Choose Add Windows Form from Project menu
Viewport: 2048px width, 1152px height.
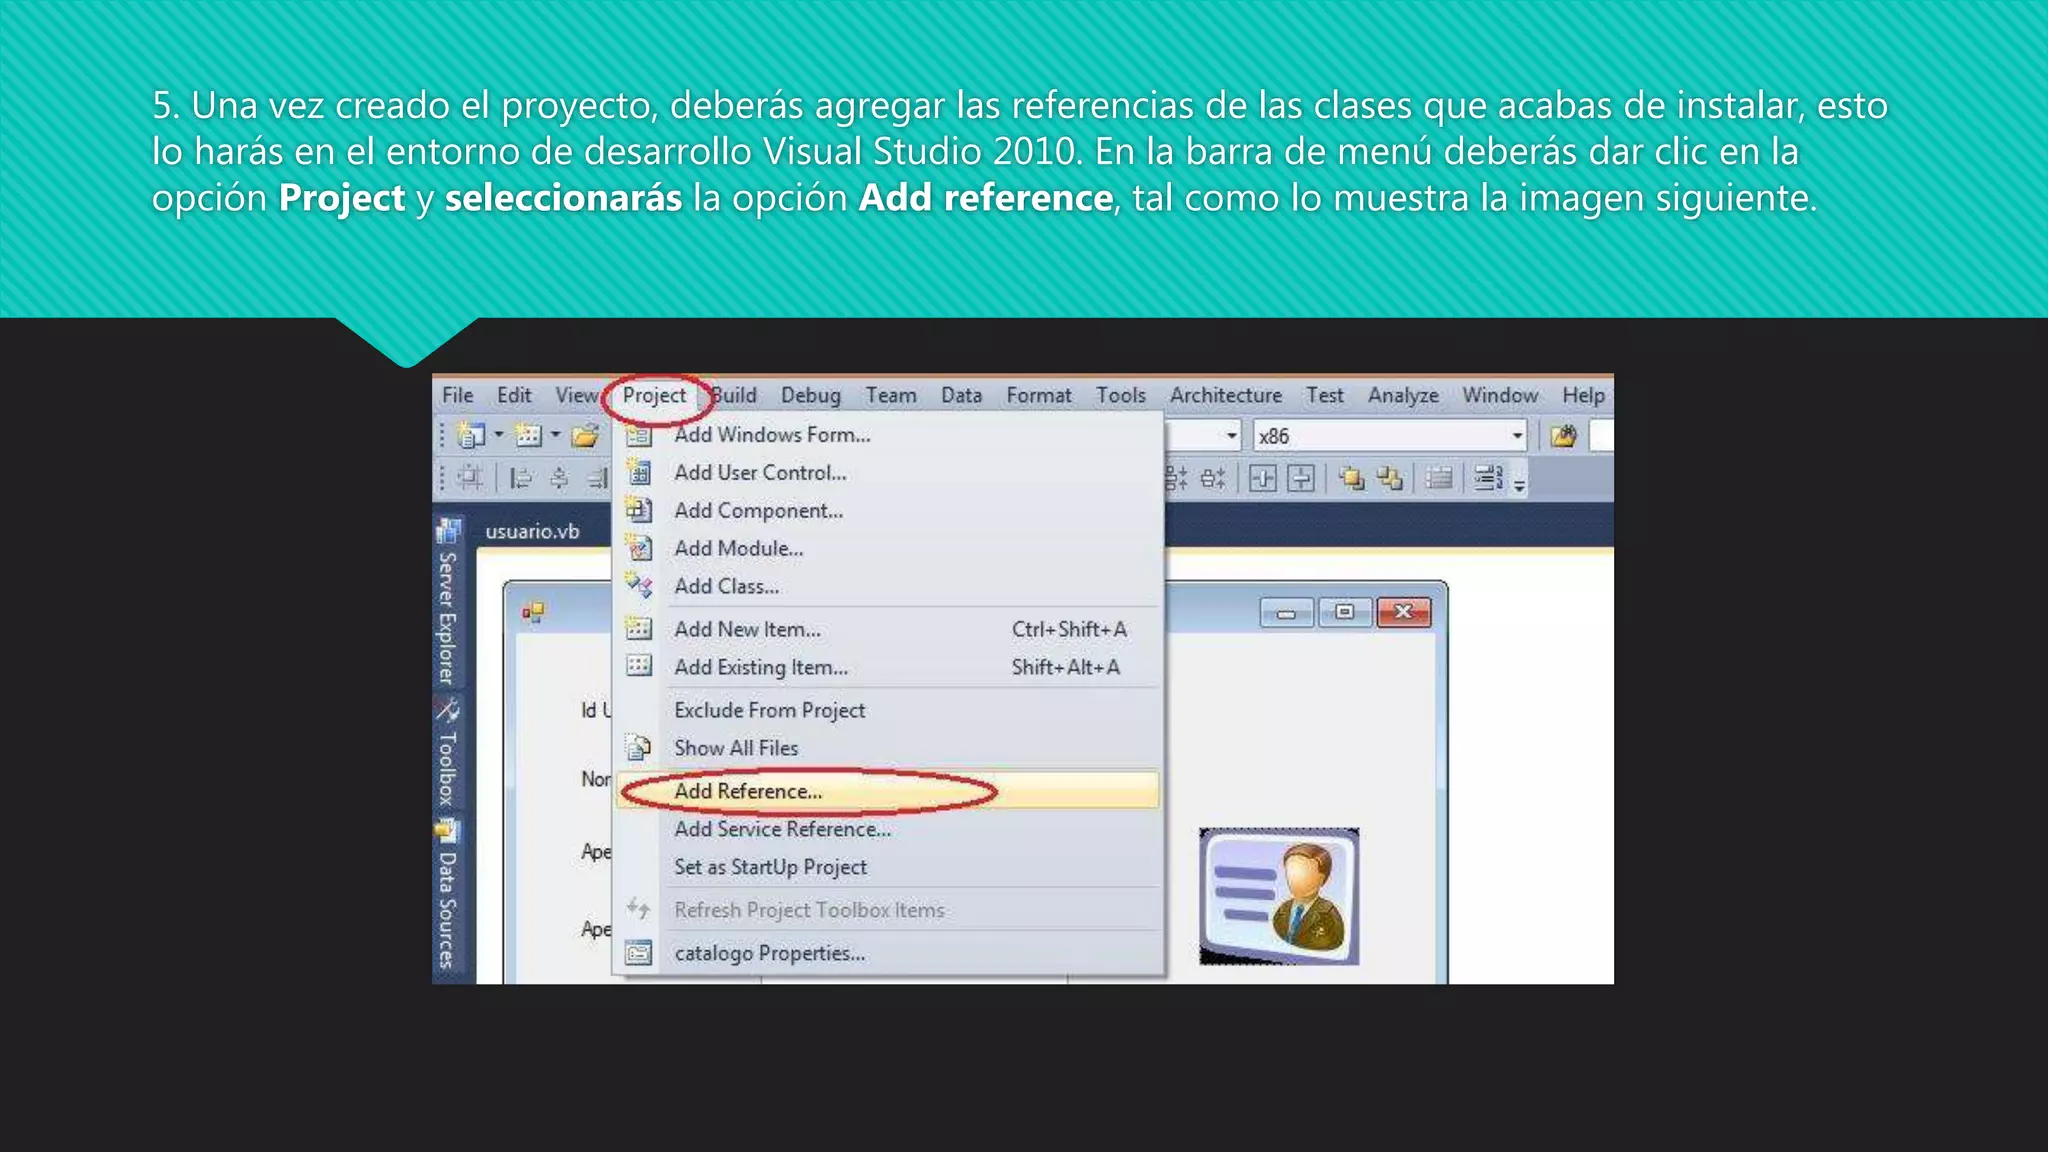tap(888, 435)
